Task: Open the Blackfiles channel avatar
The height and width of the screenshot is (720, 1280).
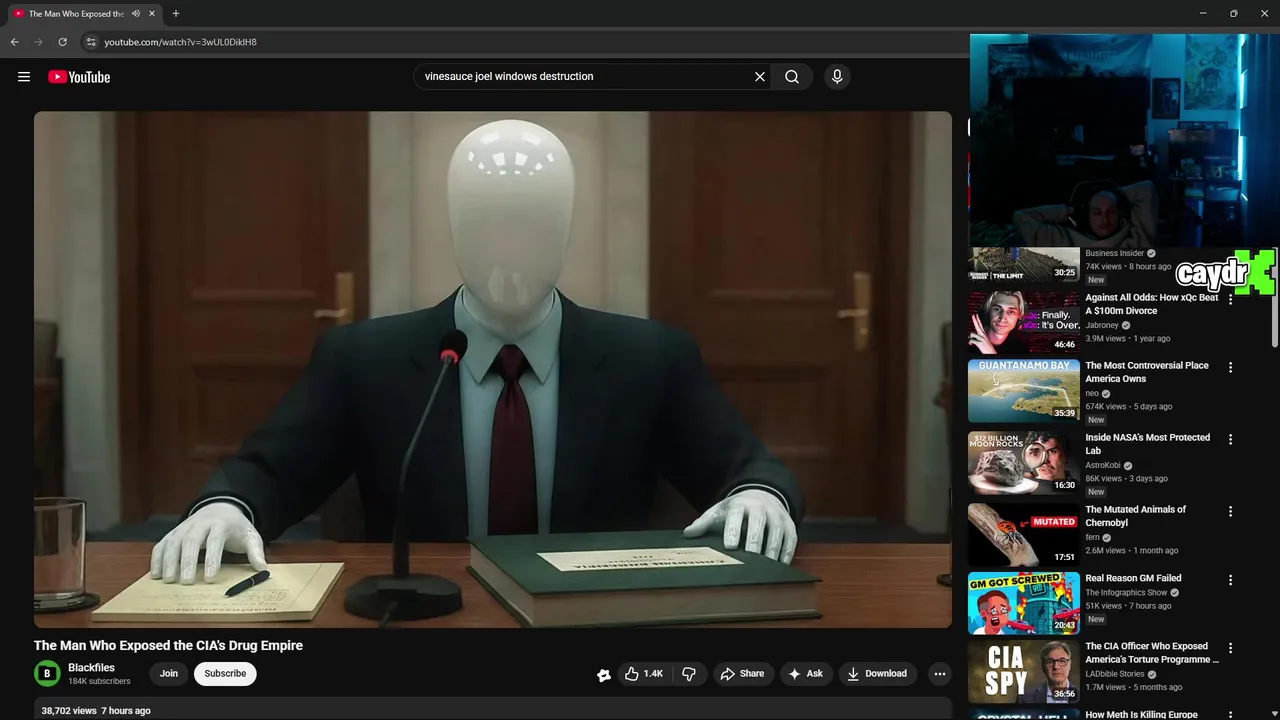Action: (46, 674)
